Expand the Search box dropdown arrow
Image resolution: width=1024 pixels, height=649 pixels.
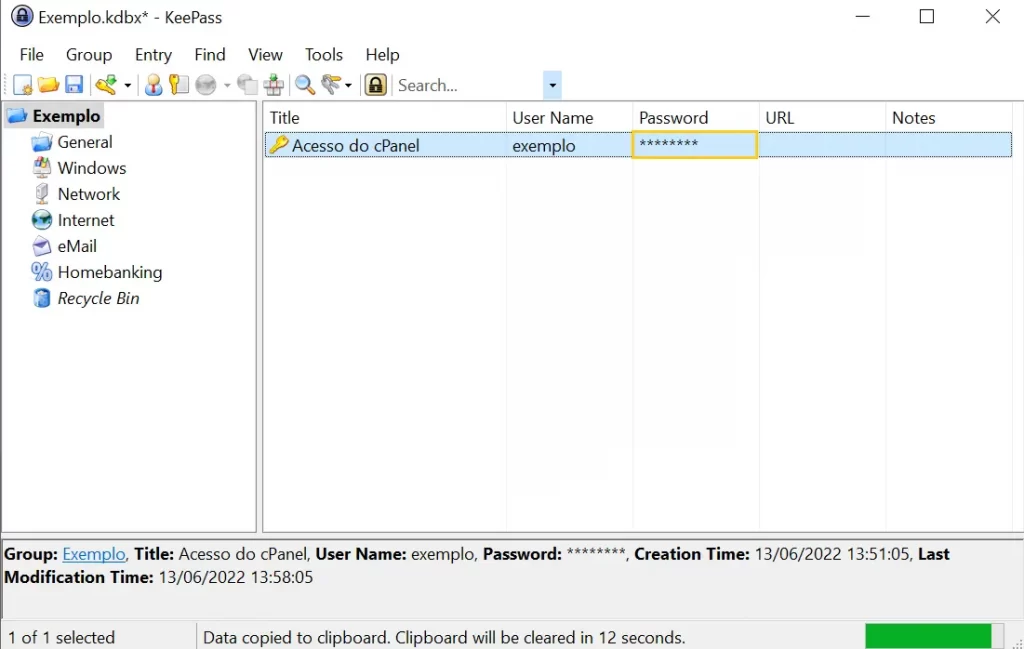[x=552, y=85]
